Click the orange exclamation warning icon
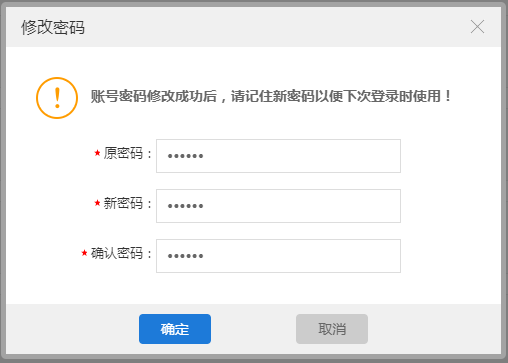Screen dimensions: 508x363 click(57, 98)
